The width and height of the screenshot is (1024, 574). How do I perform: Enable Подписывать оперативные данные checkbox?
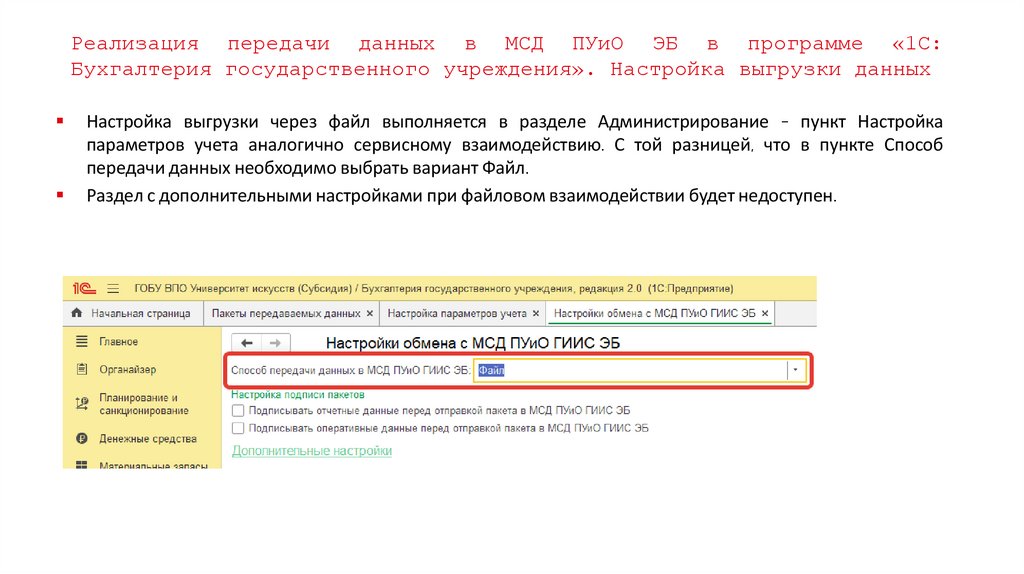[238, 428]
